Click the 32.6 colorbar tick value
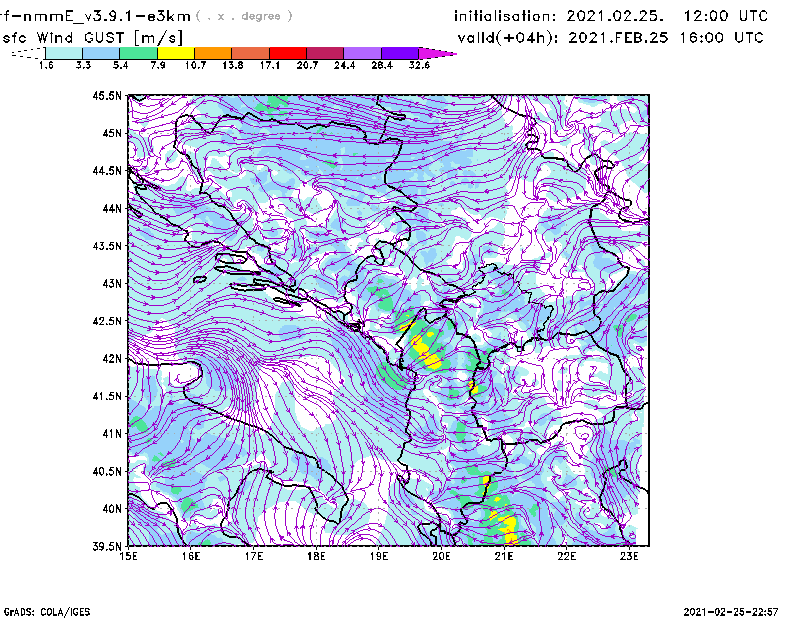This screenshot has height=618, width=800. [419, 65]
